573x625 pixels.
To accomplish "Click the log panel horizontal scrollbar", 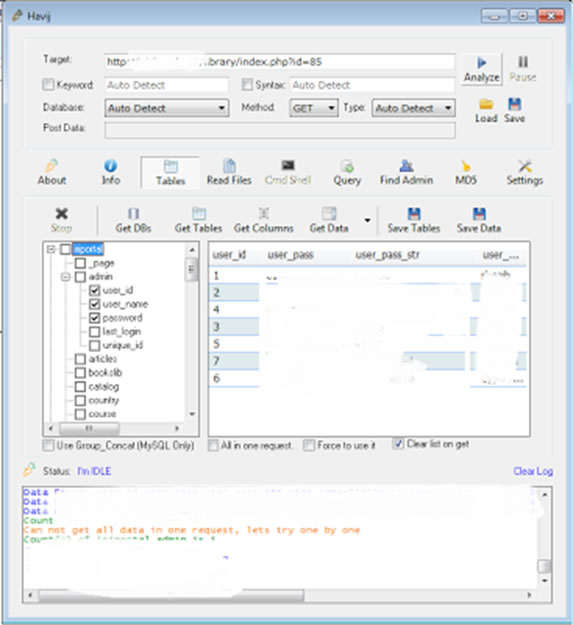I will (x=279, y=595).
